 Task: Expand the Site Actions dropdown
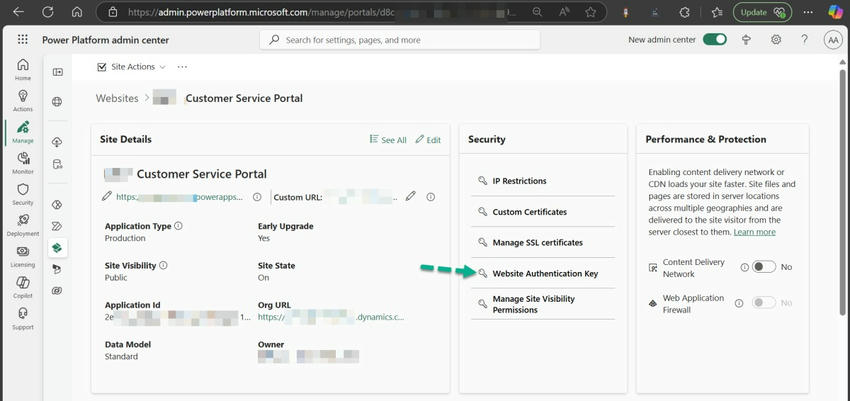(132, 67)
